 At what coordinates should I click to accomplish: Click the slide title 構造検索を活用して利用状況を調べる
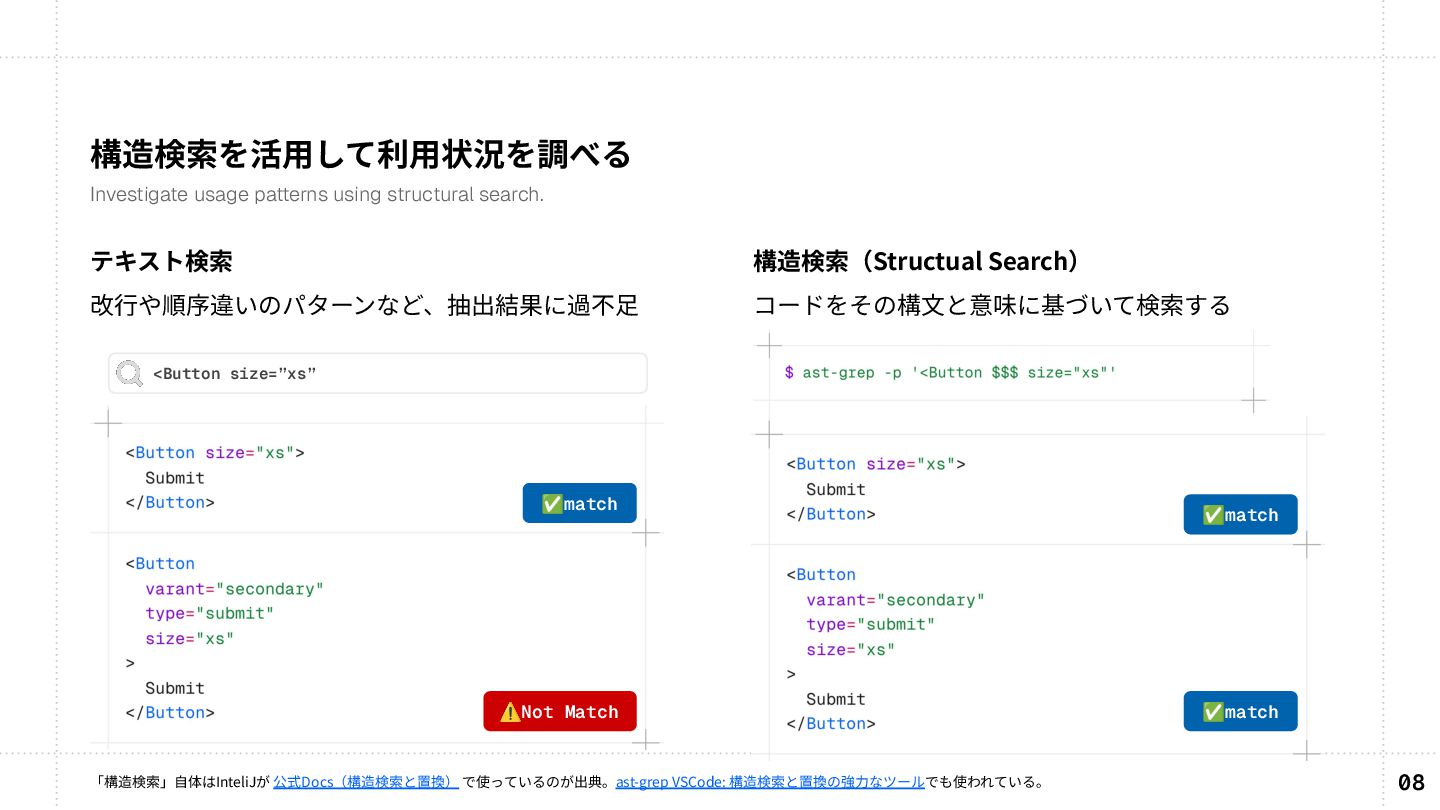pos(361,155)
